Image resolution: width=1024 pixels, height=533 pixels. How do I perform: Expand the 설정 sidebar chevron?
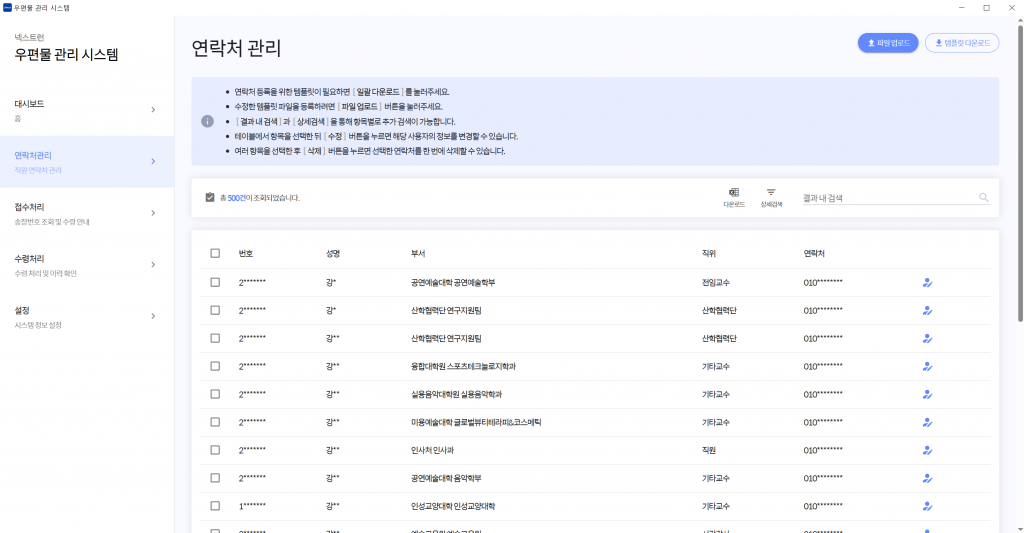click(153, 317)
